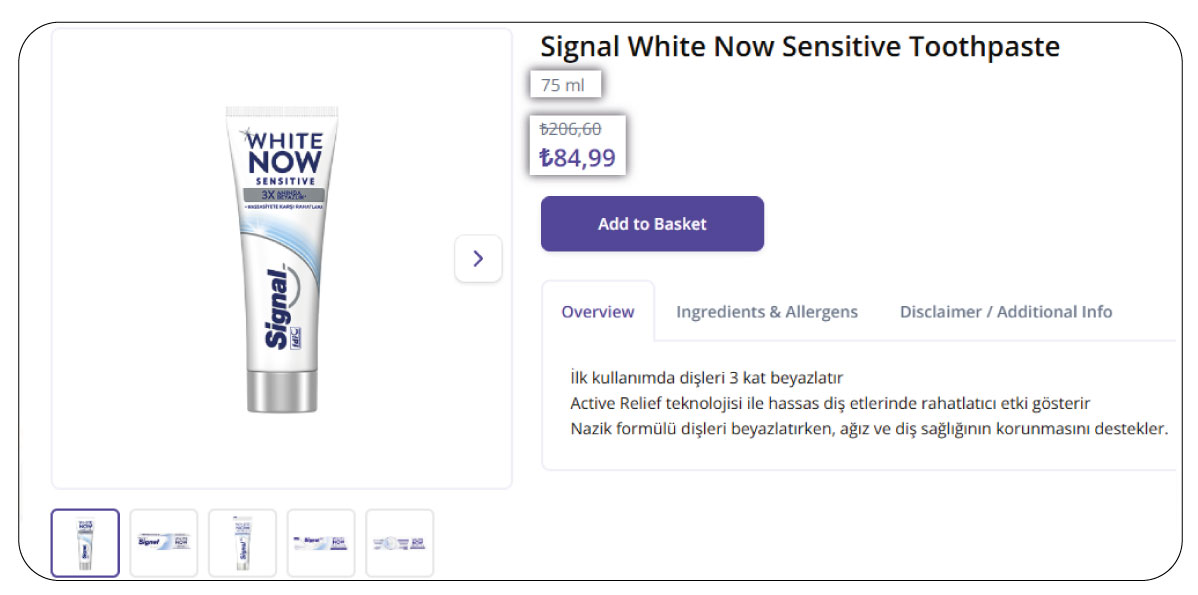Select the first thumbnail of the upright tube
Viewport: 1198px width, 595px height.
click(x=86, y=543)
